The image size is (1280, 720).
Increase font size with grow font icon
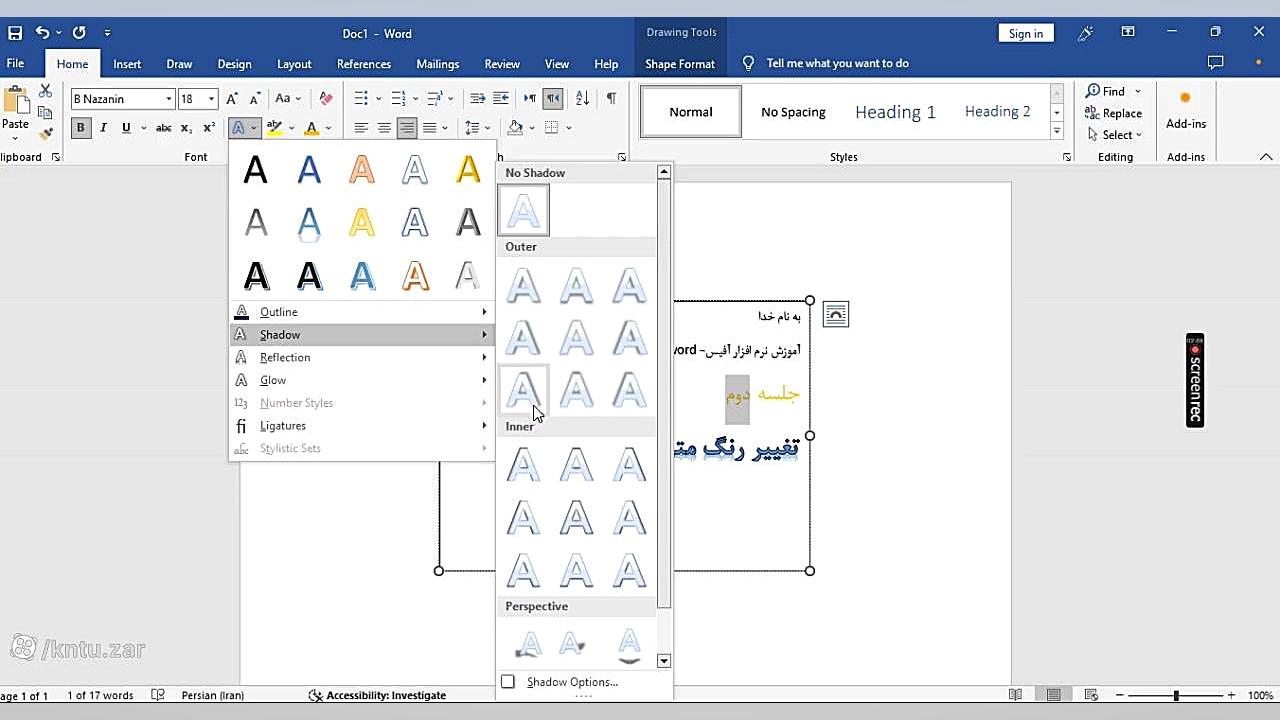[x=232, y=98]
